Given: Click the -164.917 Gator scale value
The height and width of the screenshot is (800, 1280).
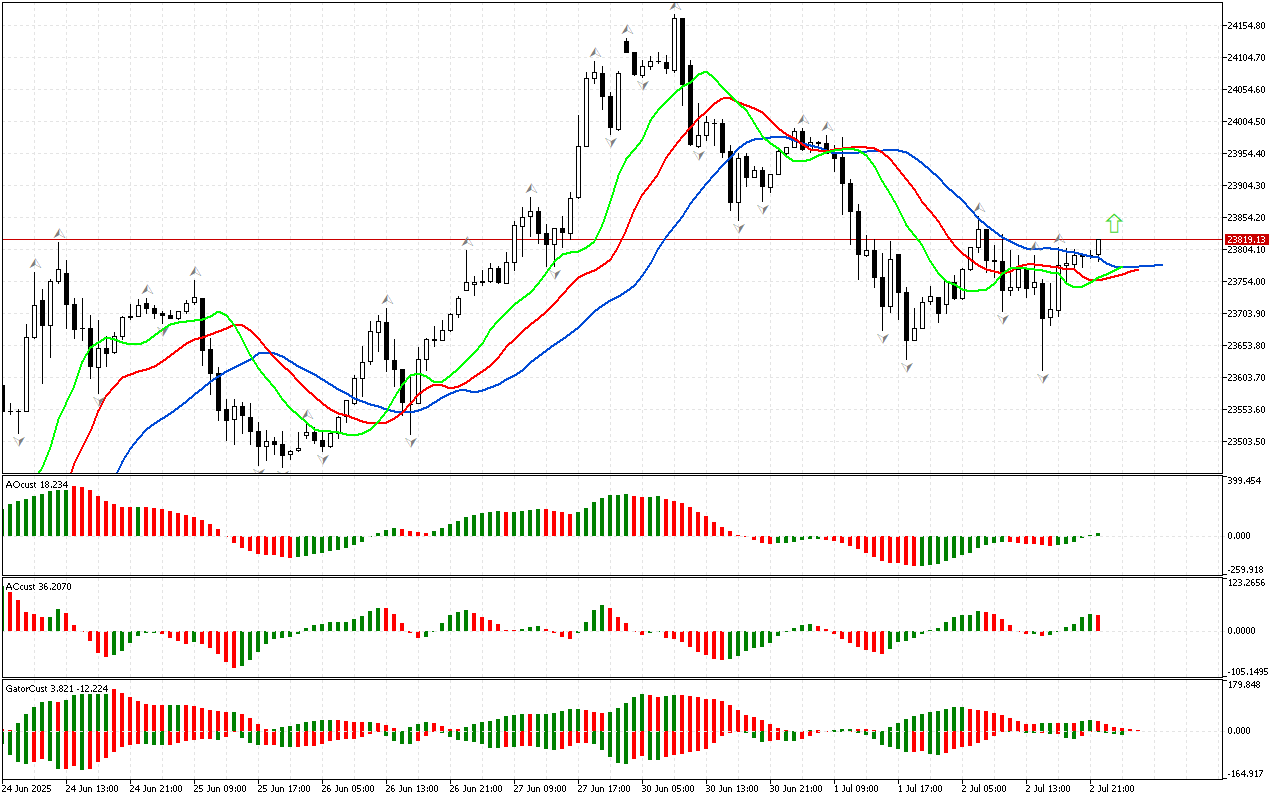Looking at the screenshot, I should tap(1245, 774).
